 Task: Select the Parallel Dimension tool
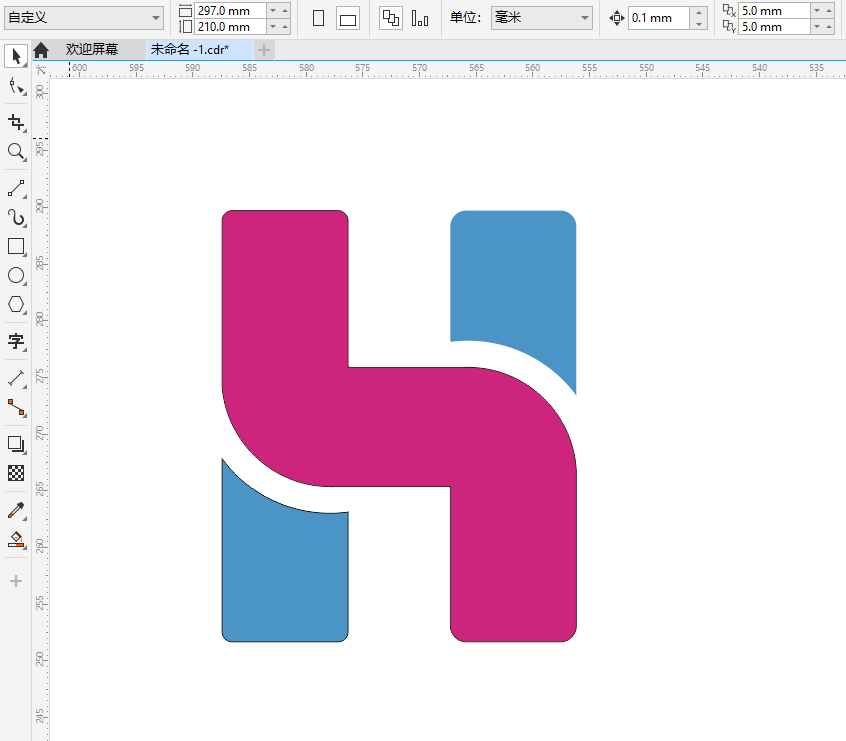point(16,378)
